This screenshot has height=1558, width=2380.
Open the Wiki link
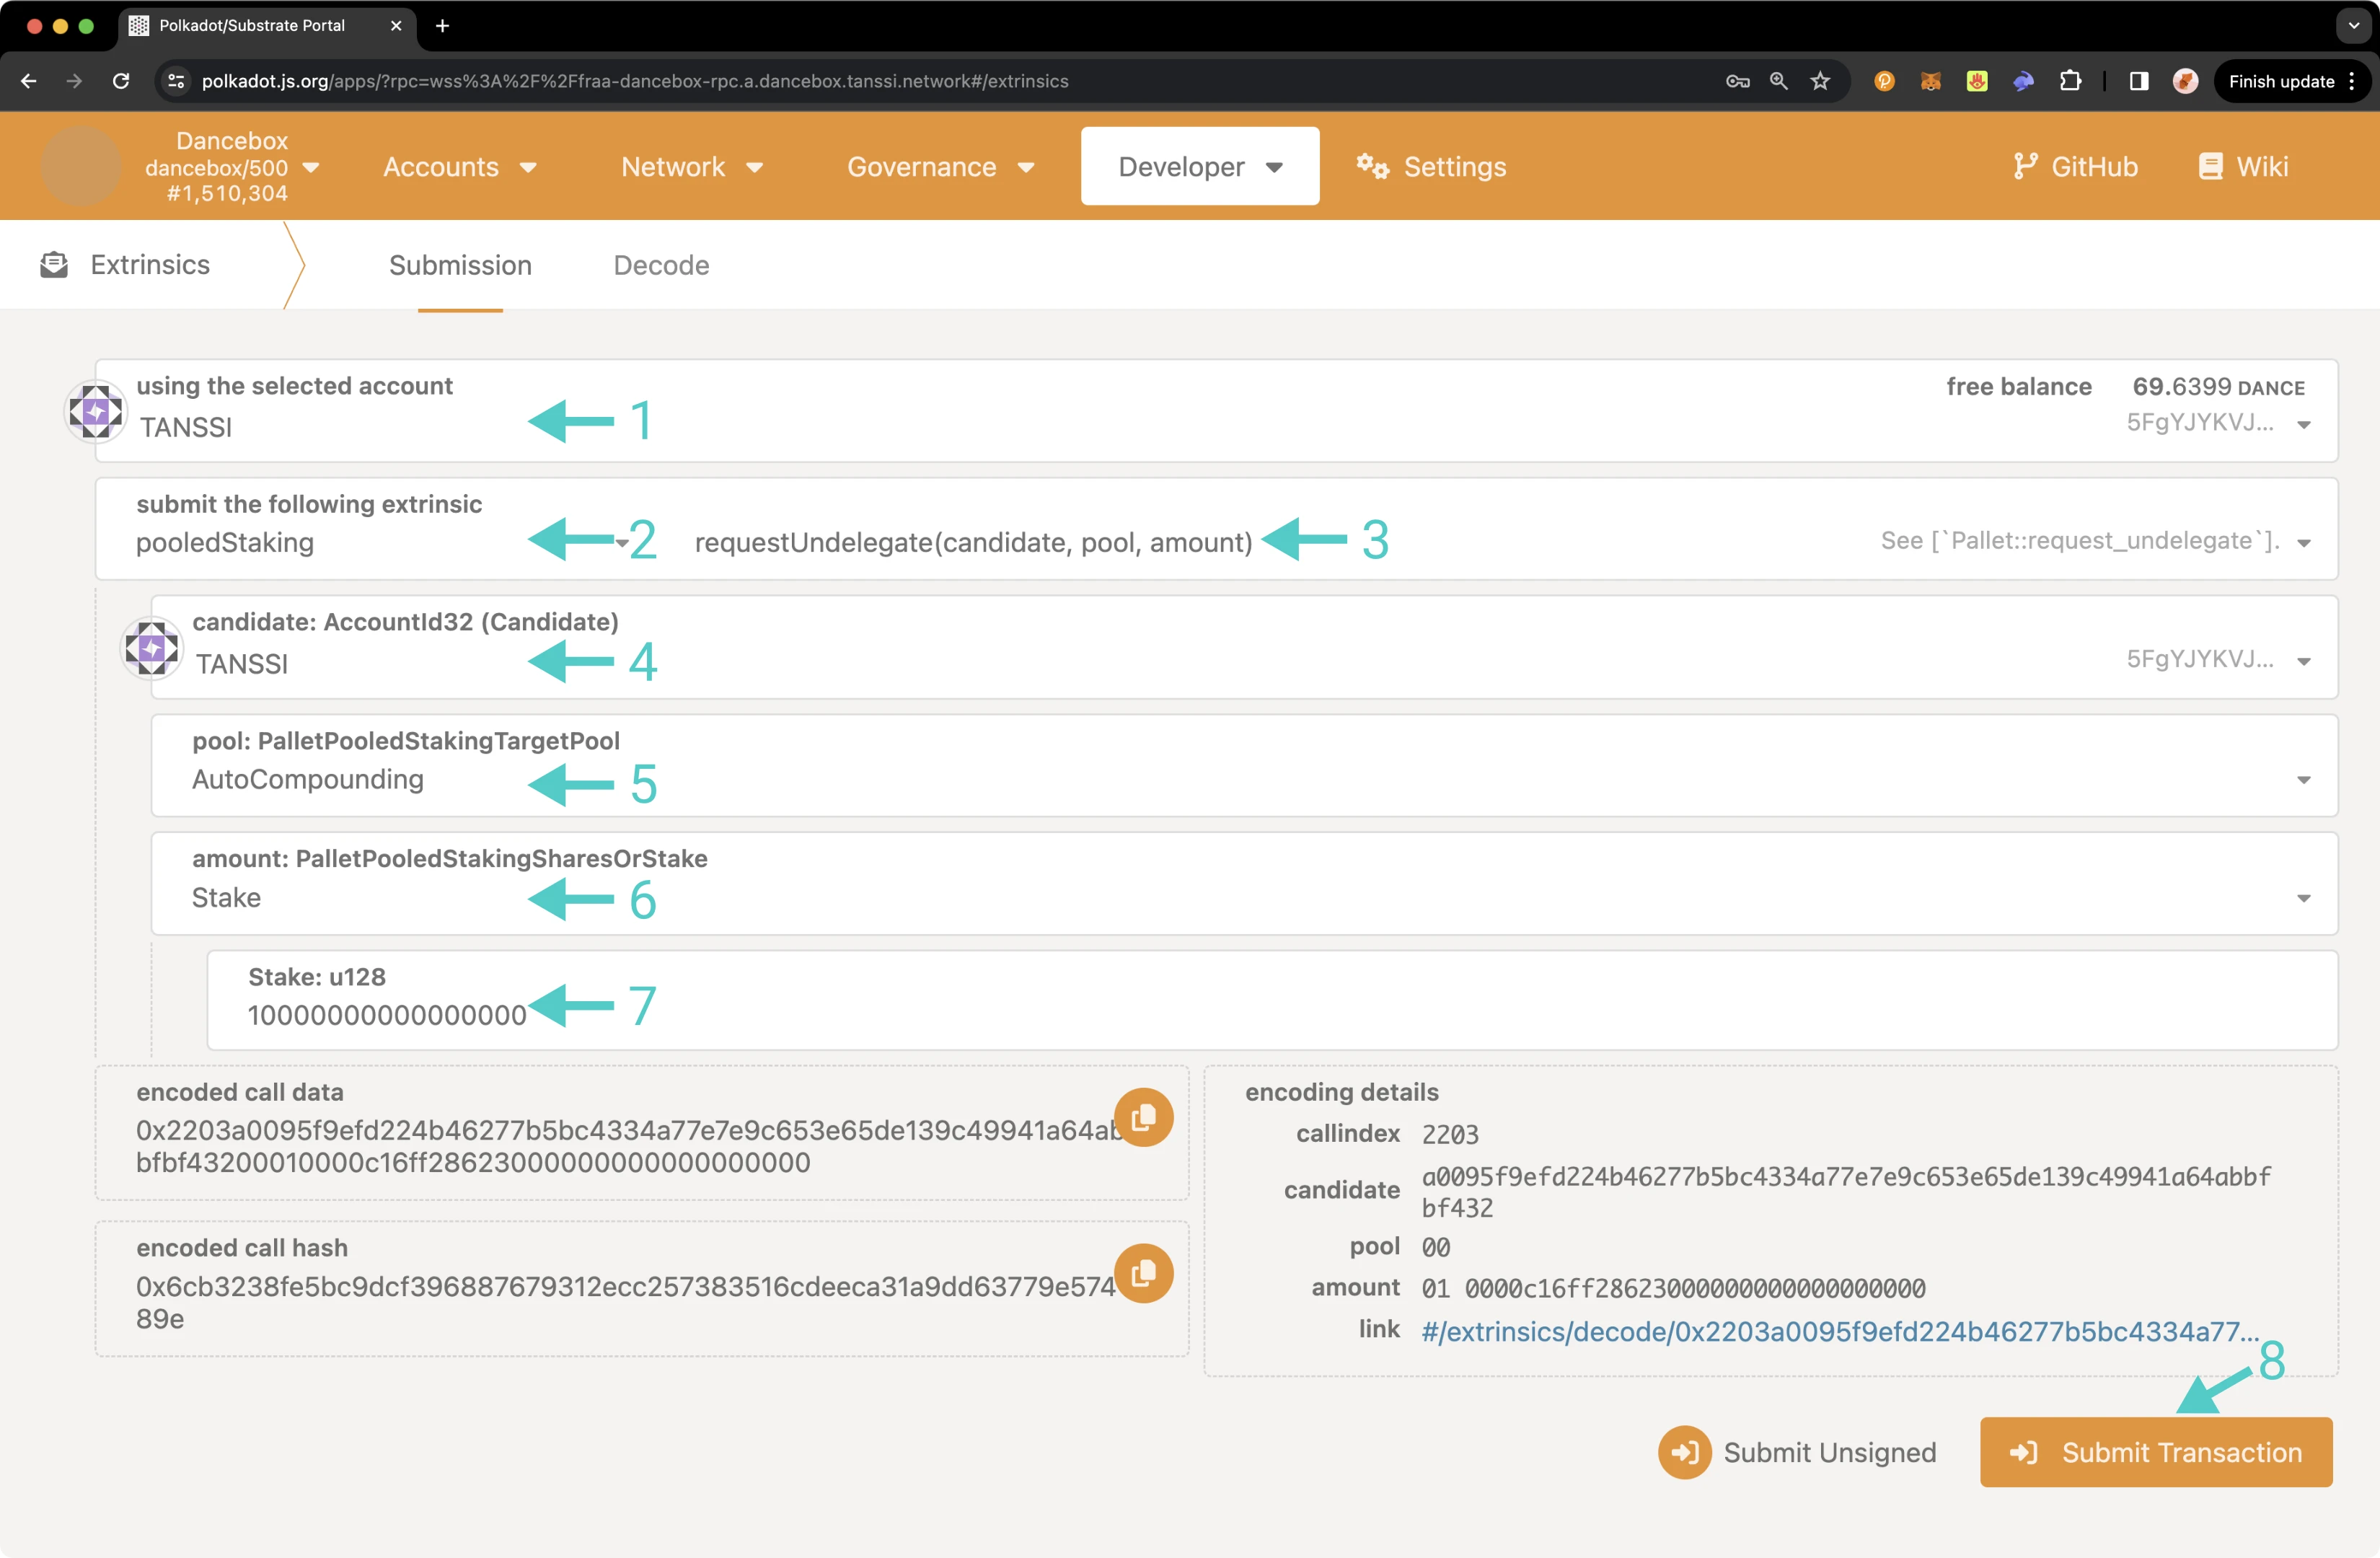pos(2244,166)
